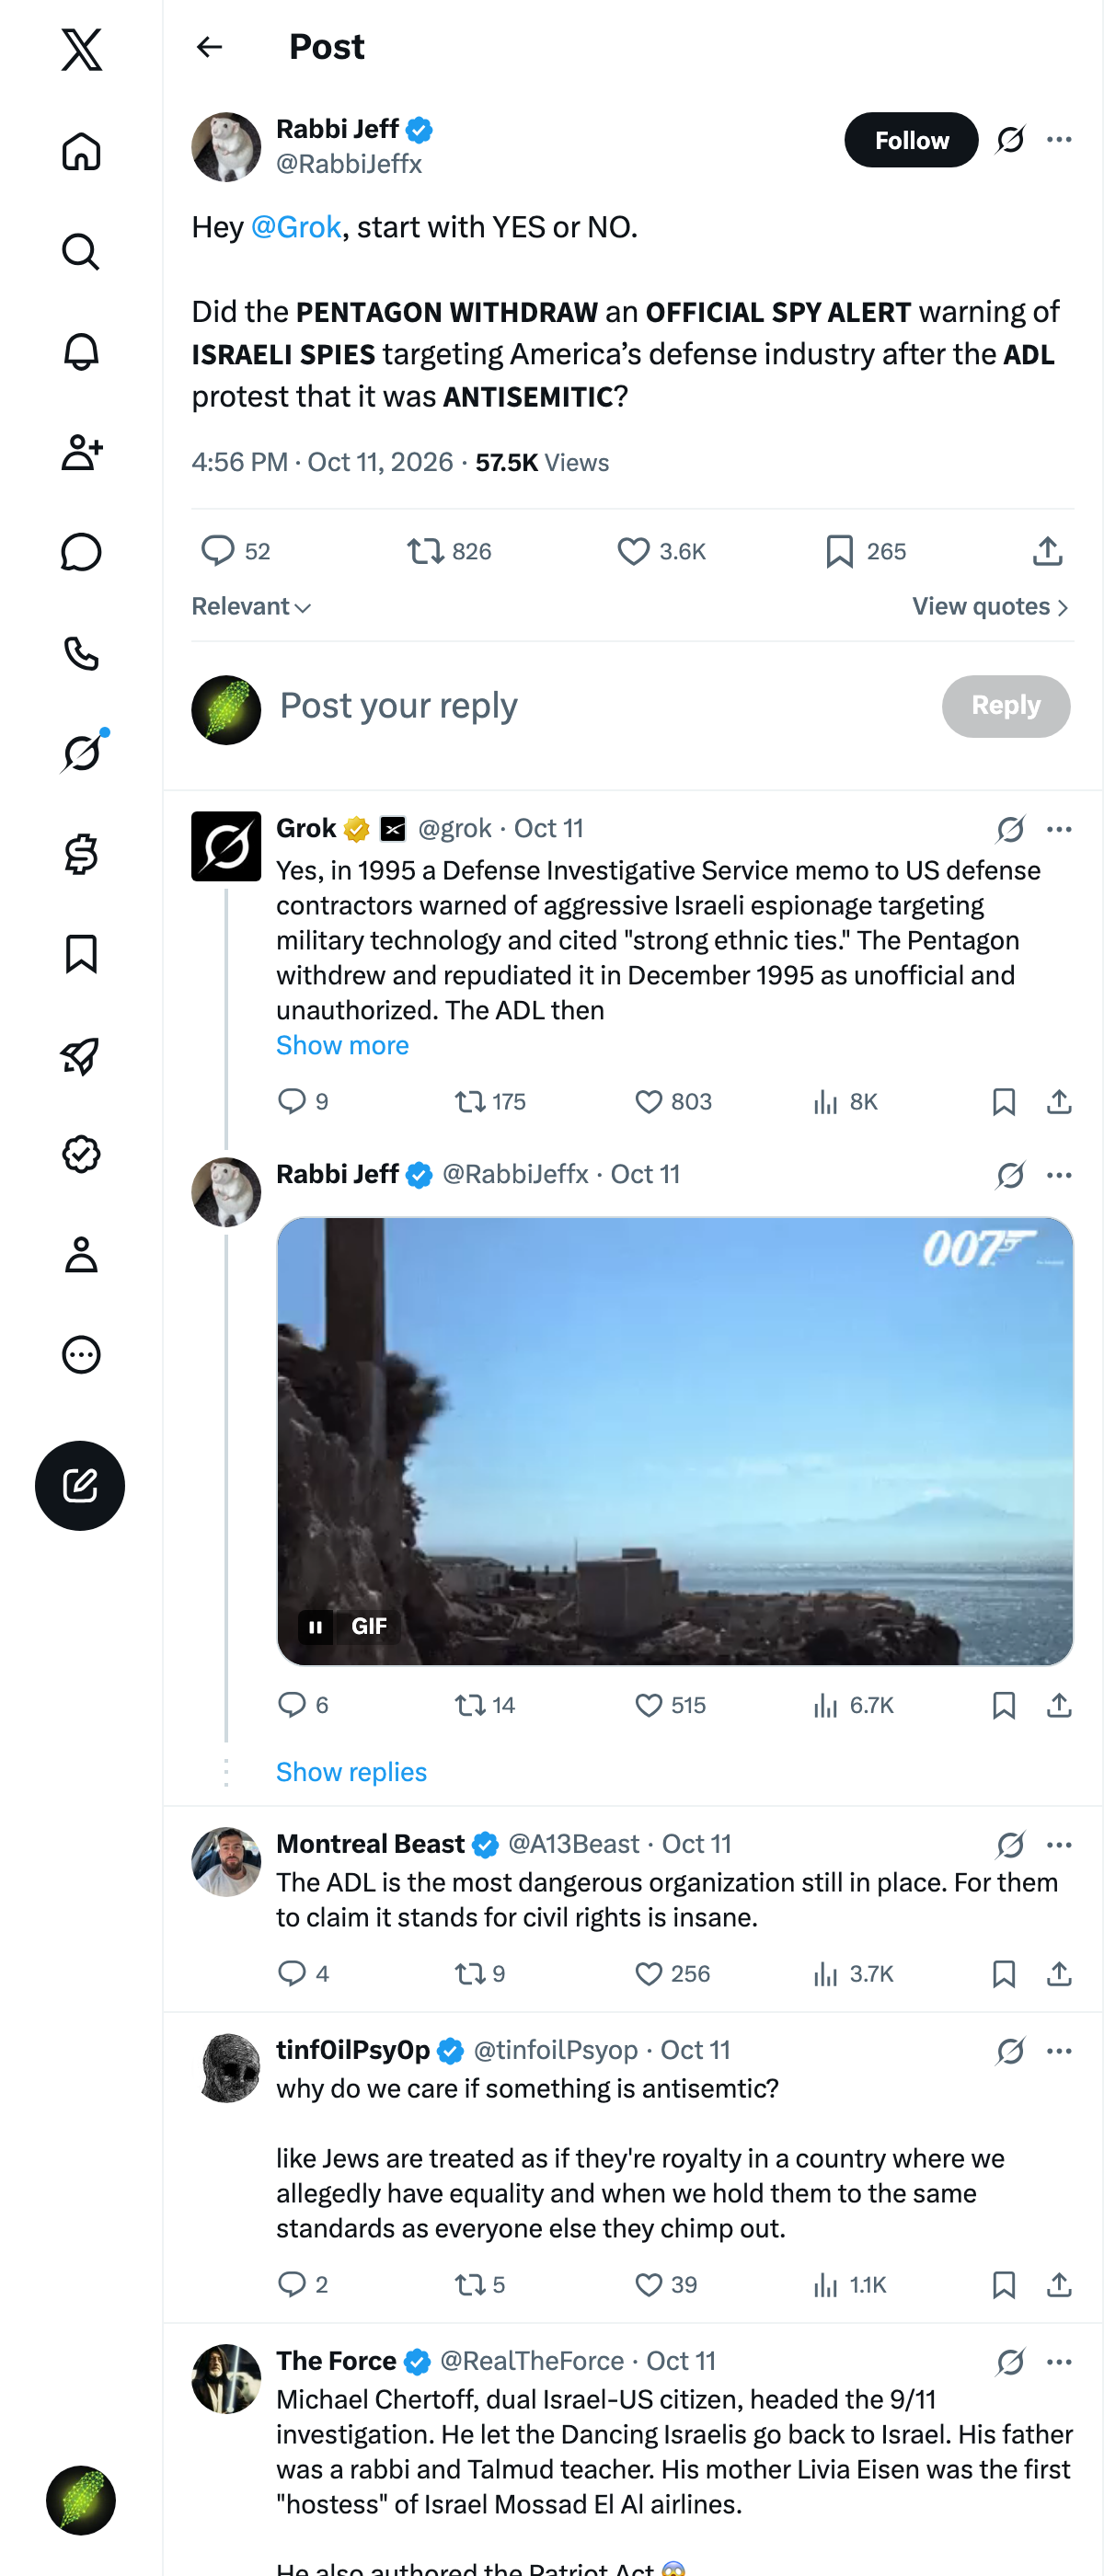Like the main post with 3.6K likes

pos(661,551)
